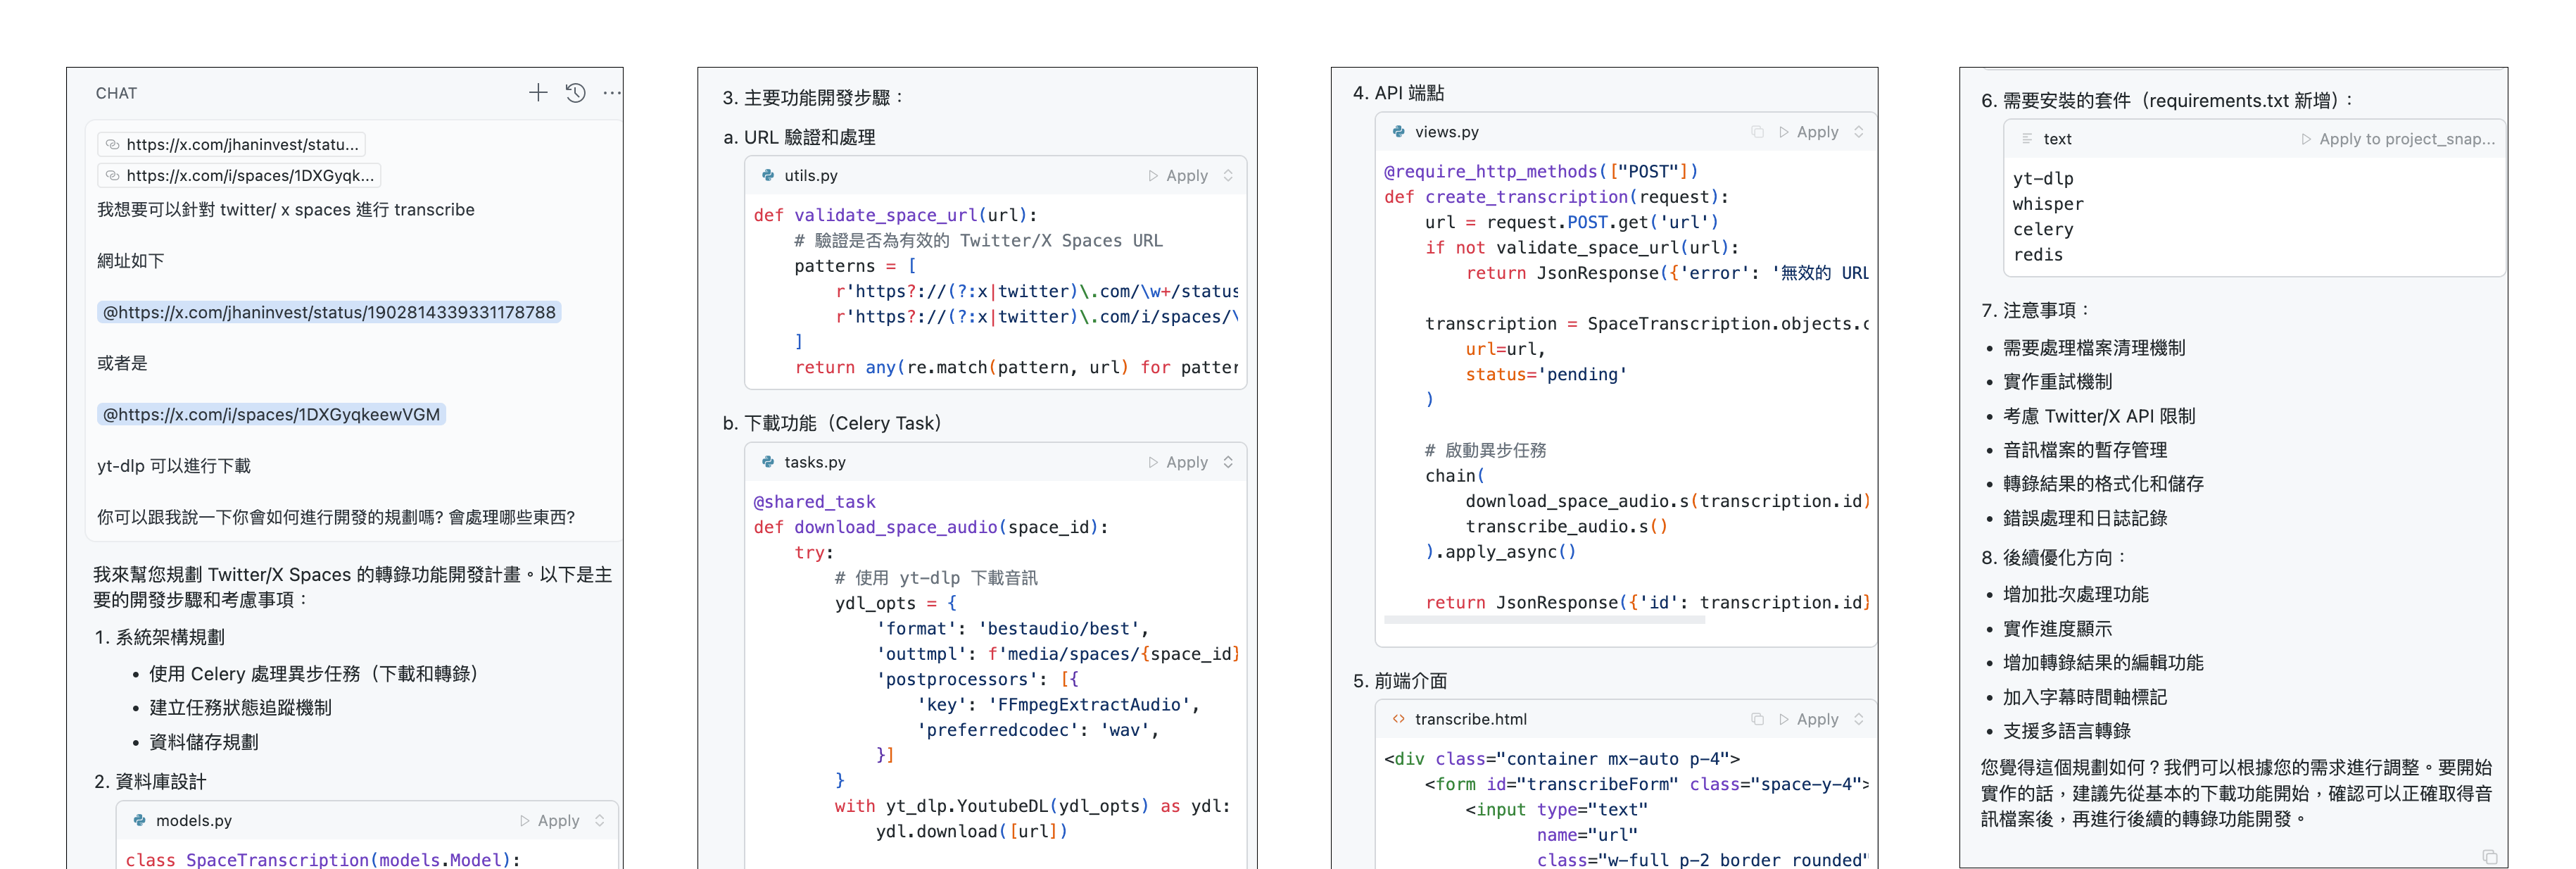Click the @https jhaninvest status mention

click(x=329, y=312)
